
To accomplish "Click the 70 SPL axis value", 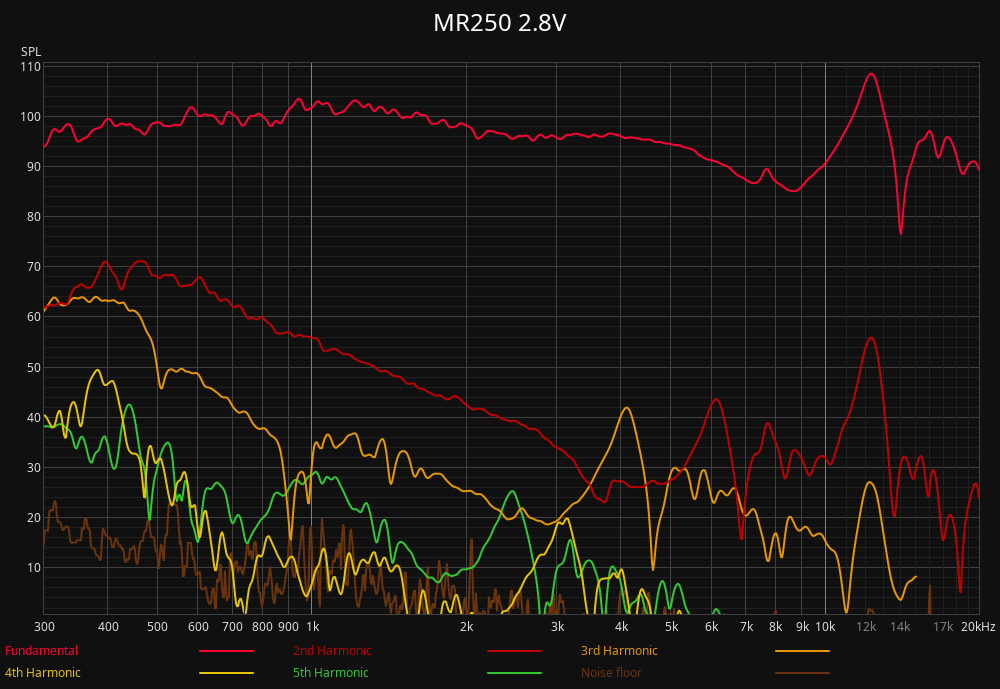I will tap(33, 267).
